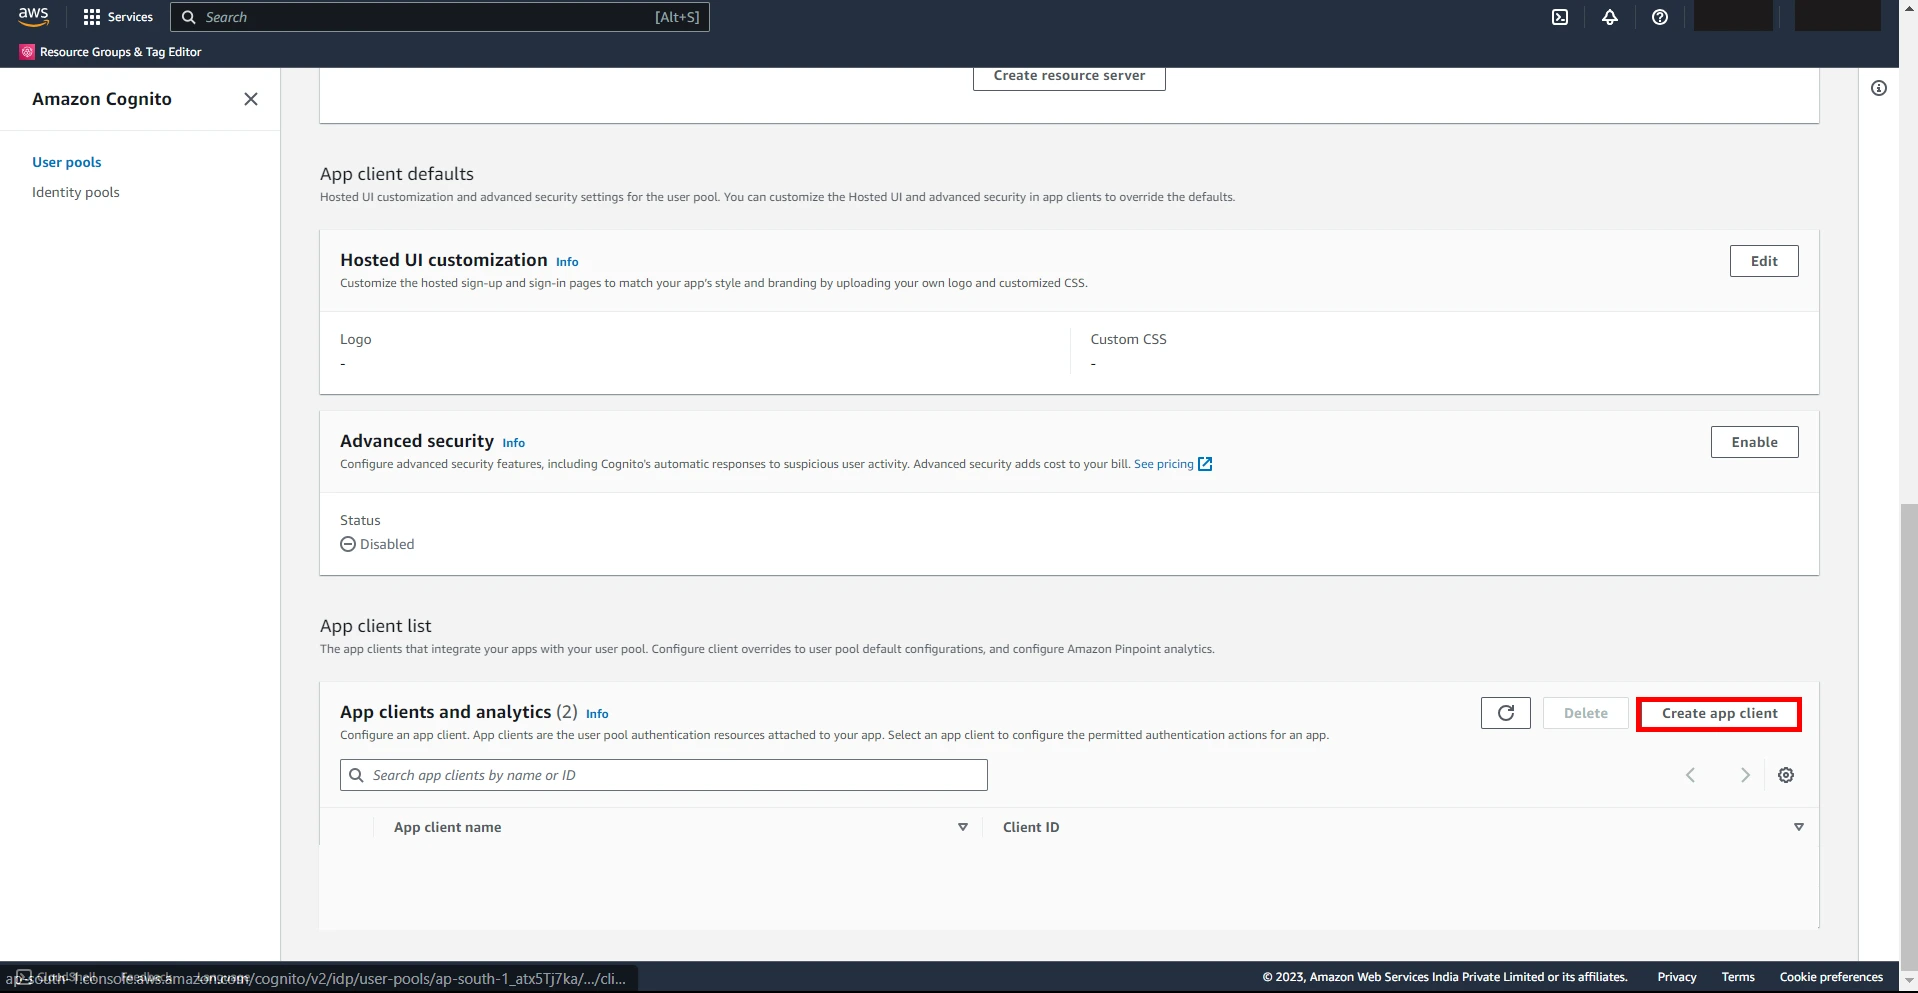Screen dimensions: 1918x993
Task: Open the Terms footer link
Action: pos(1738,977)
